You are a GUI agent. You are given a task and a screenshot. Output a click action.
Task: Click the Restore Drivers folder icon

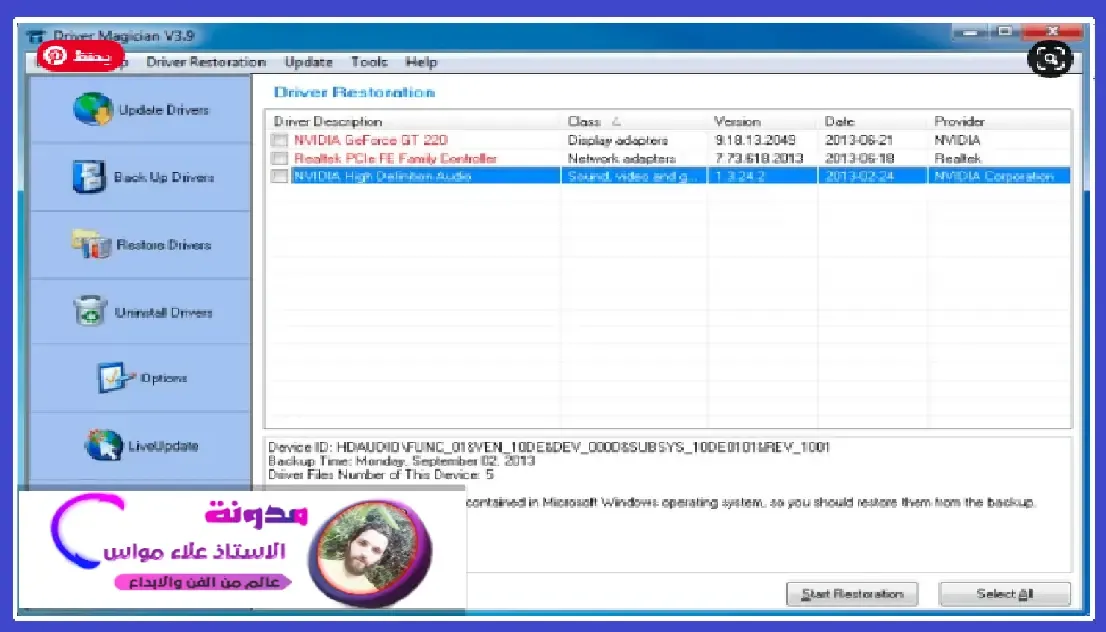91,244
